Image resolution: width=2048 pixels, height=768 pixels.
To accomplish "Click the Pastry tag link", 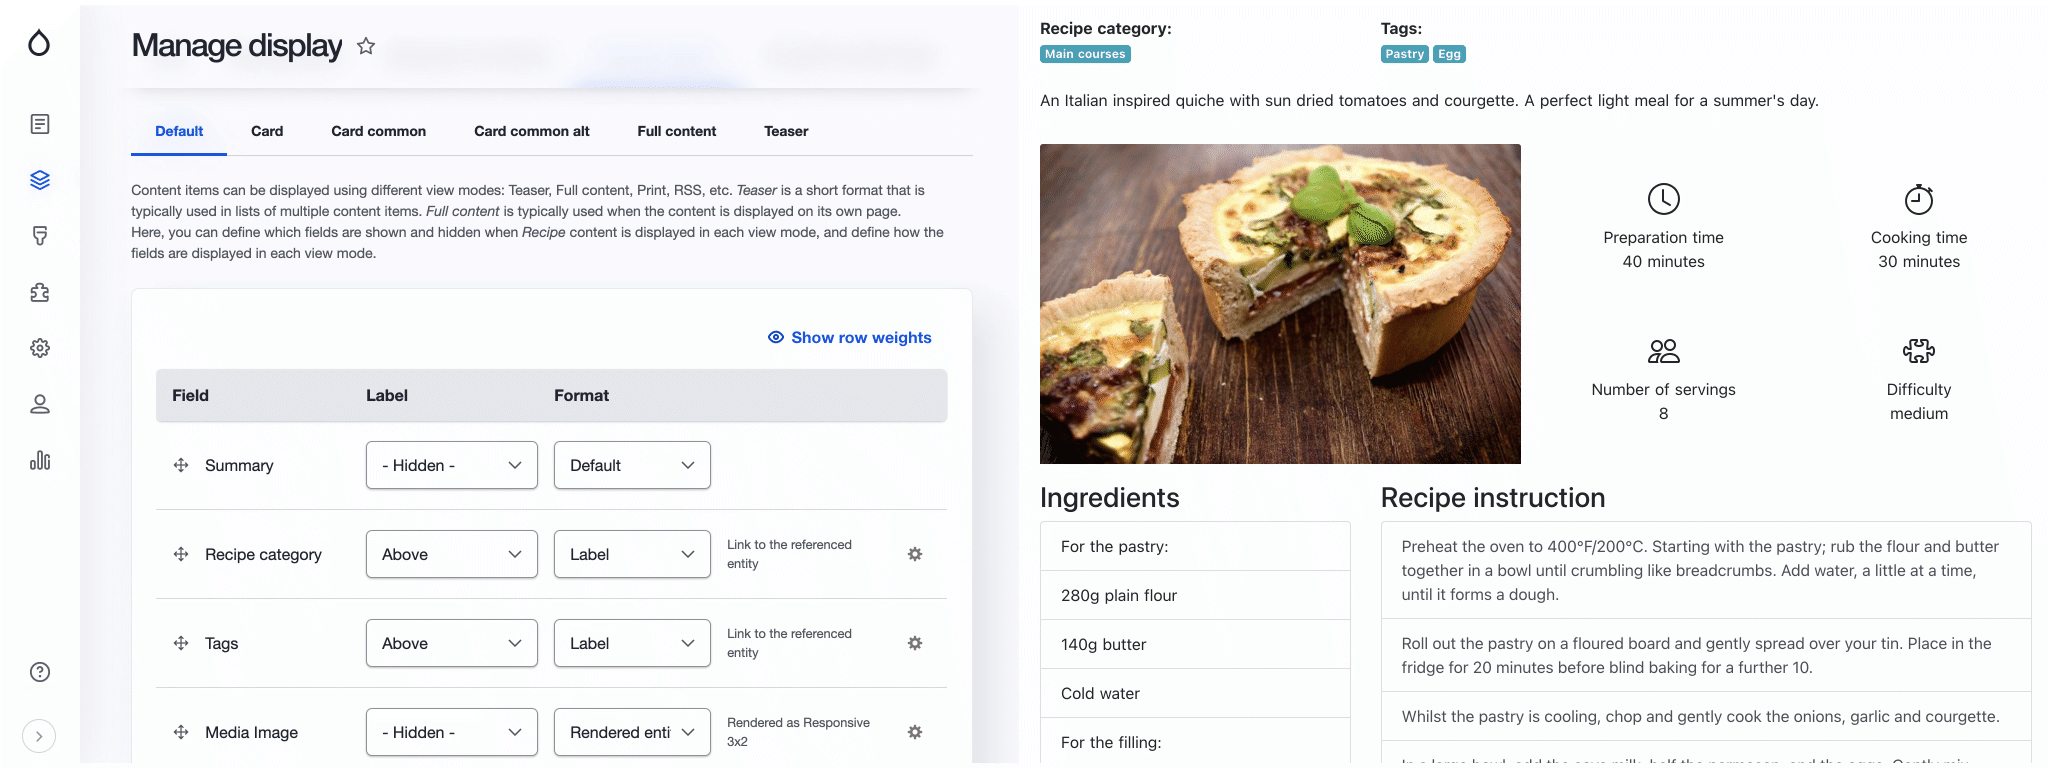I will [1404, 54].
